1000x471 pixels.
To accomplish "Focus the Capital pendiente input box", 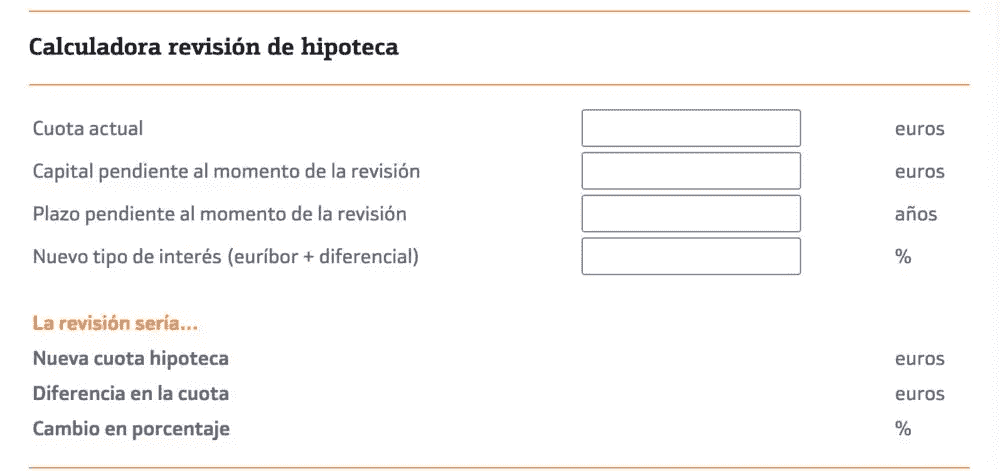I will coord(691,171).
